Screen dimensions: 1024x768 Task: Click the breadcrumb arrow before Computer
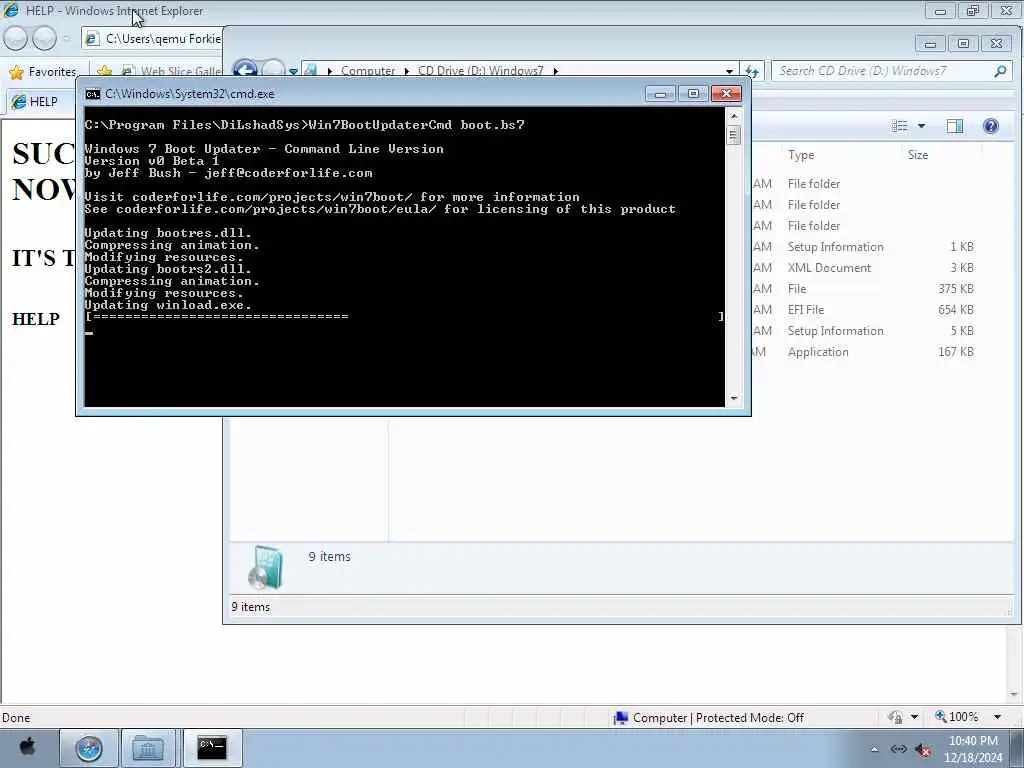pyautogui.click(x=330, y=71)
